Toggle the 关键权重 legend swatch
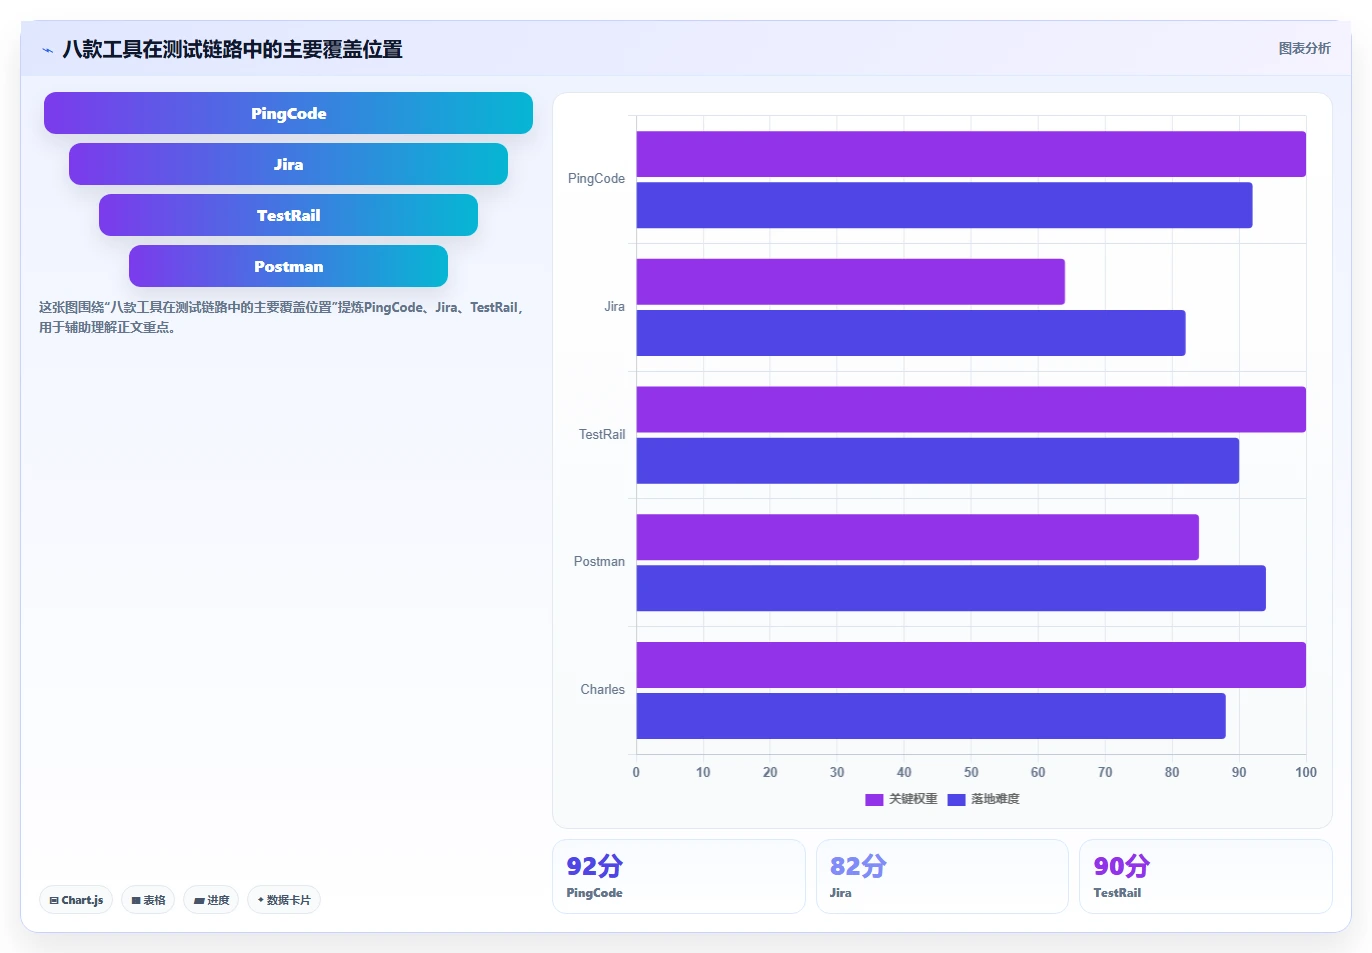Screen dimensions: 1372x953 point(874,799)
